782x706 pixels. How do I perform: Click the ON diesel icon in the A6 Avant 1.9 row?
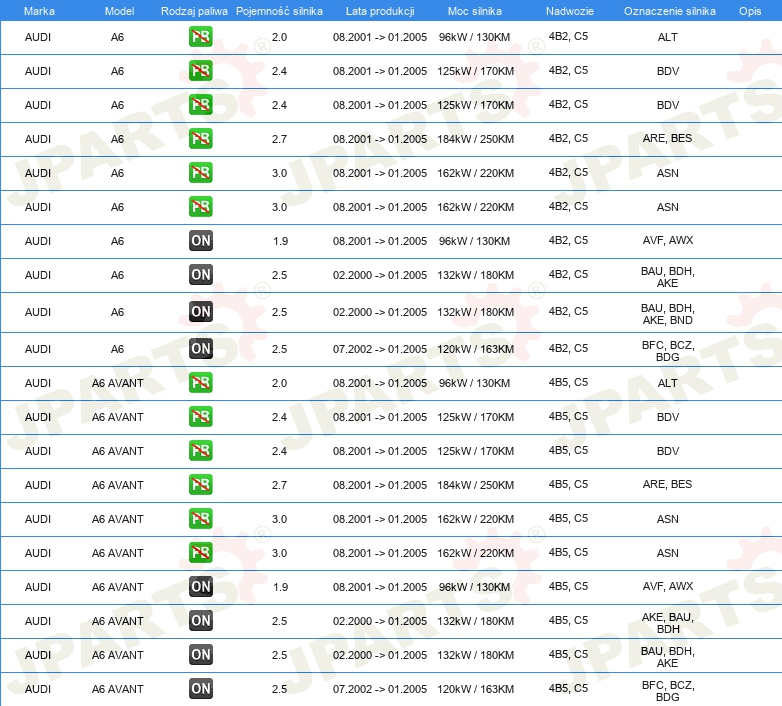pos(201,587)
